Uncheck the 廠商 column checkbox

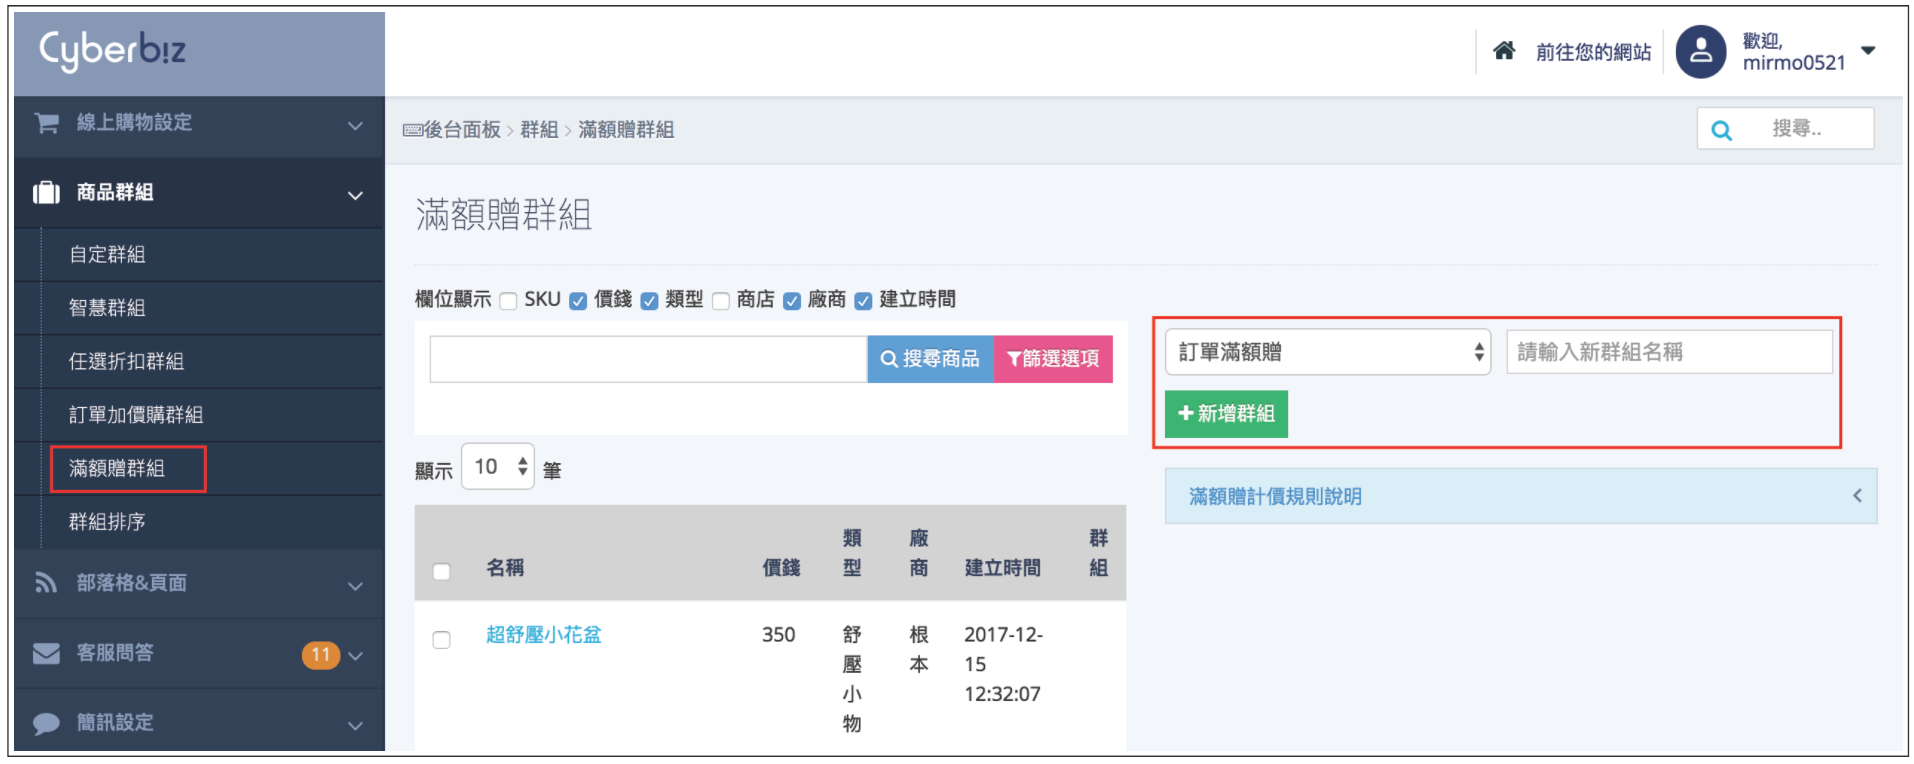792,301
